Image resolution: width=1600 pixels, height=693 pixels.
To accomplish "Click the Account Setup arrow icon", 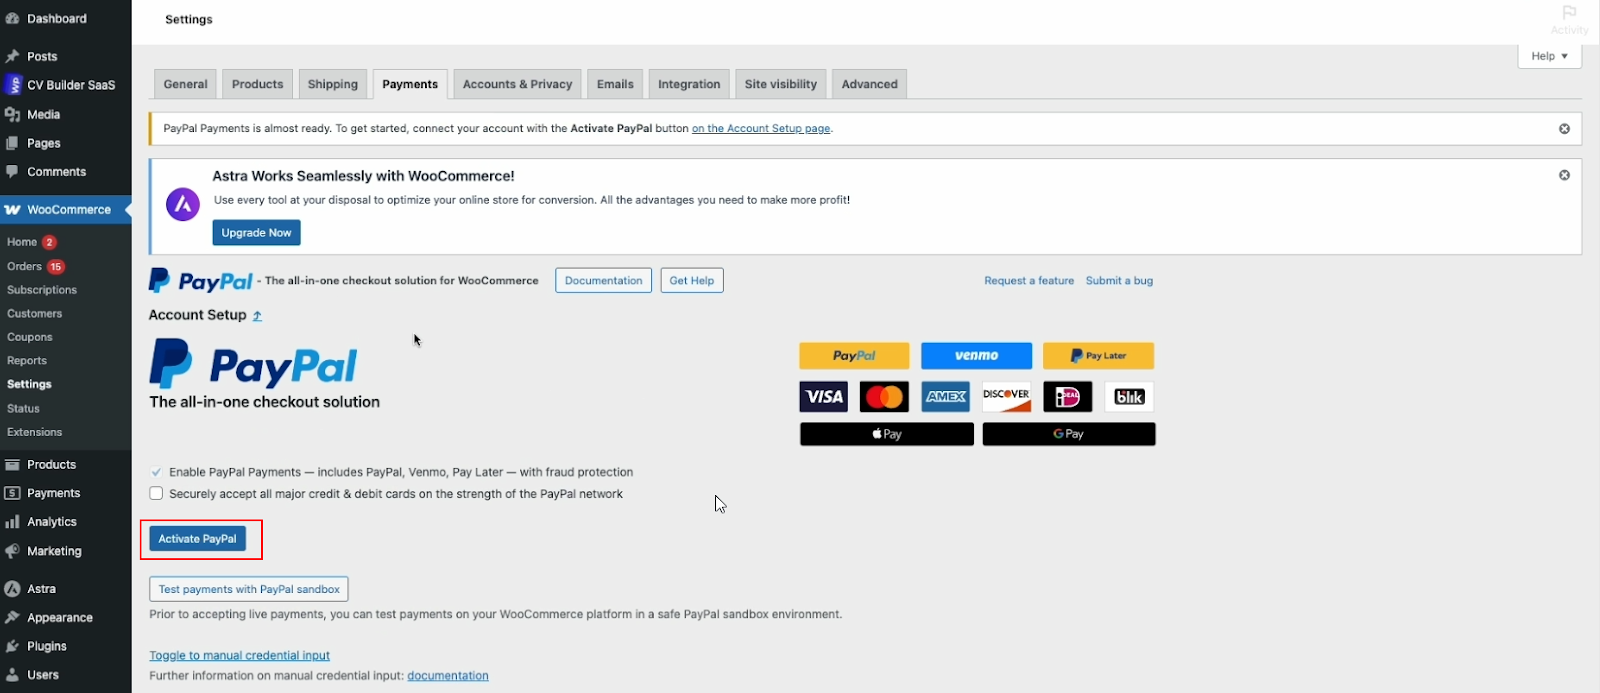I will [257, 316].
